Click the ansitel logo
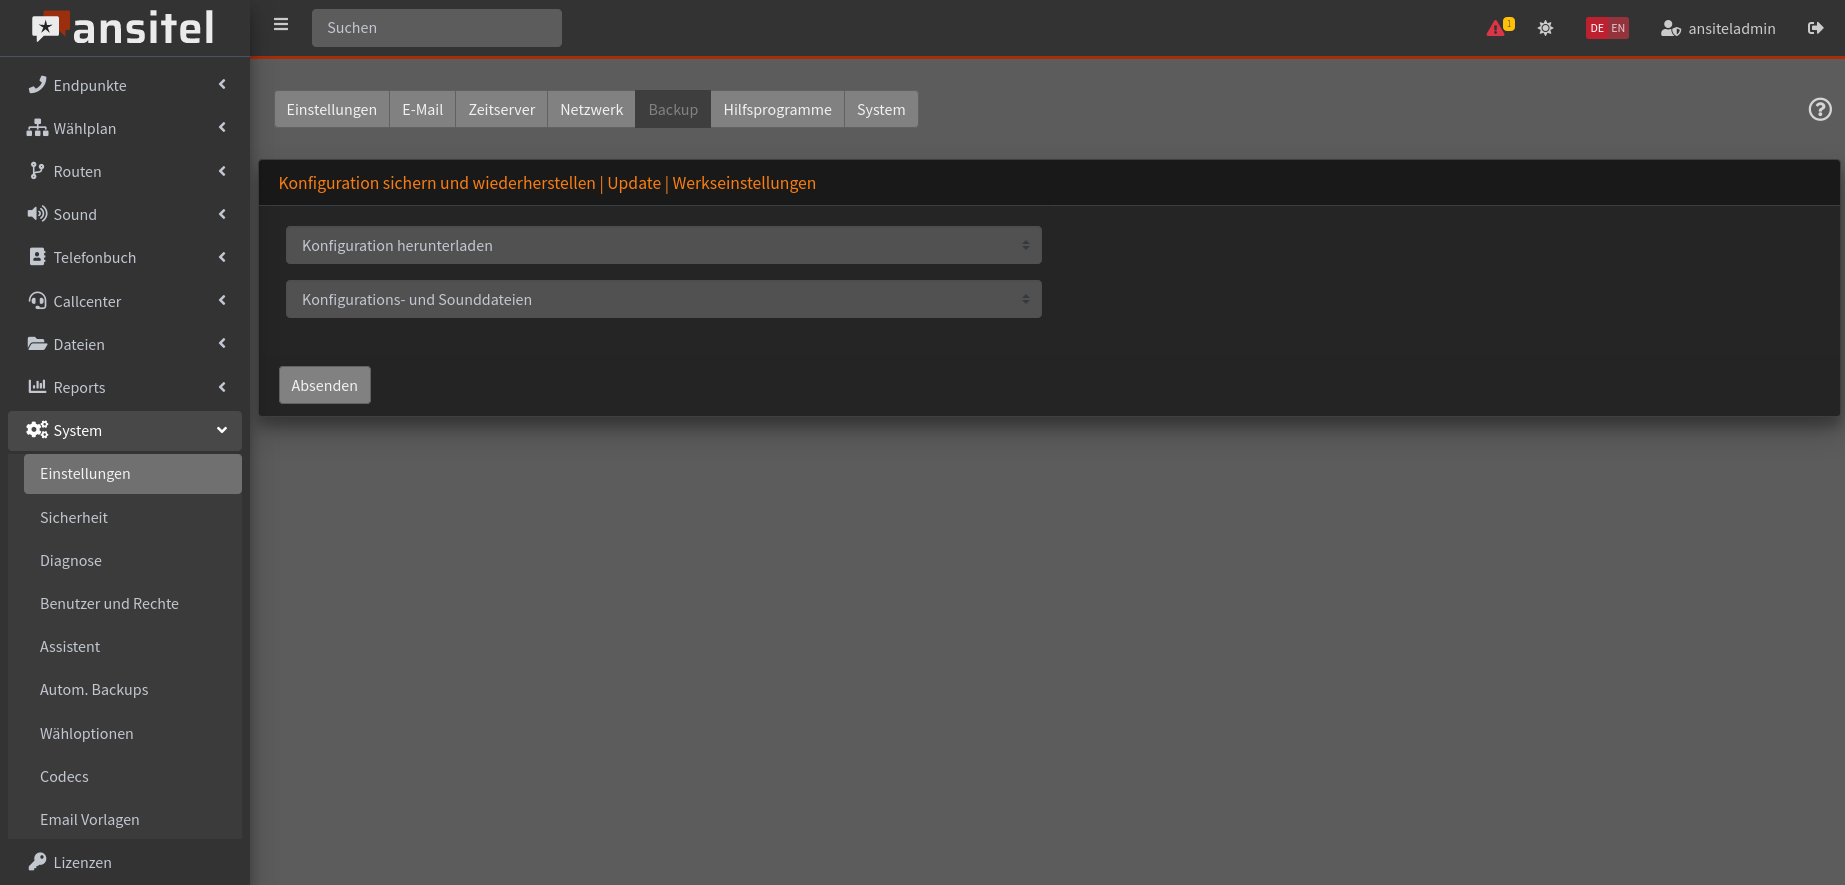The height and width of the screenshot is (885, 1845). pos(123,28)
